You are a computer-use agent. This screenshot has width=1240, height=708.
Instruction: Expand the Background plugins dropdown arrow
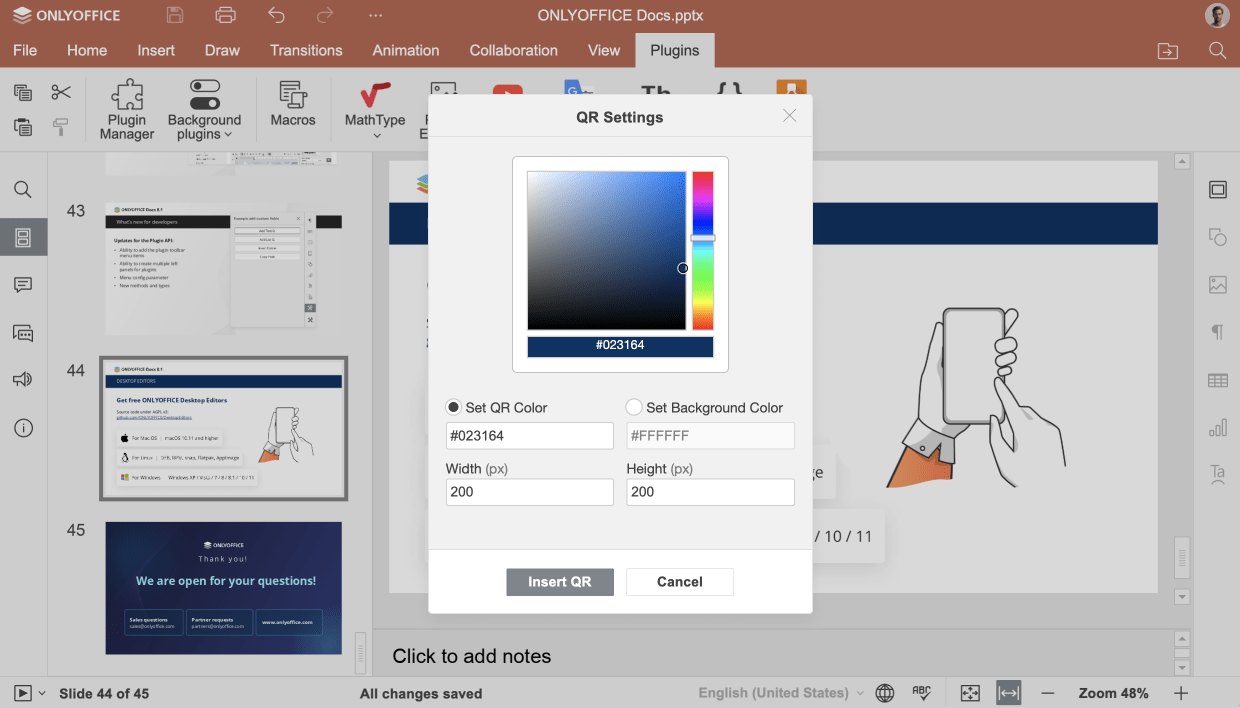(228, 135)
